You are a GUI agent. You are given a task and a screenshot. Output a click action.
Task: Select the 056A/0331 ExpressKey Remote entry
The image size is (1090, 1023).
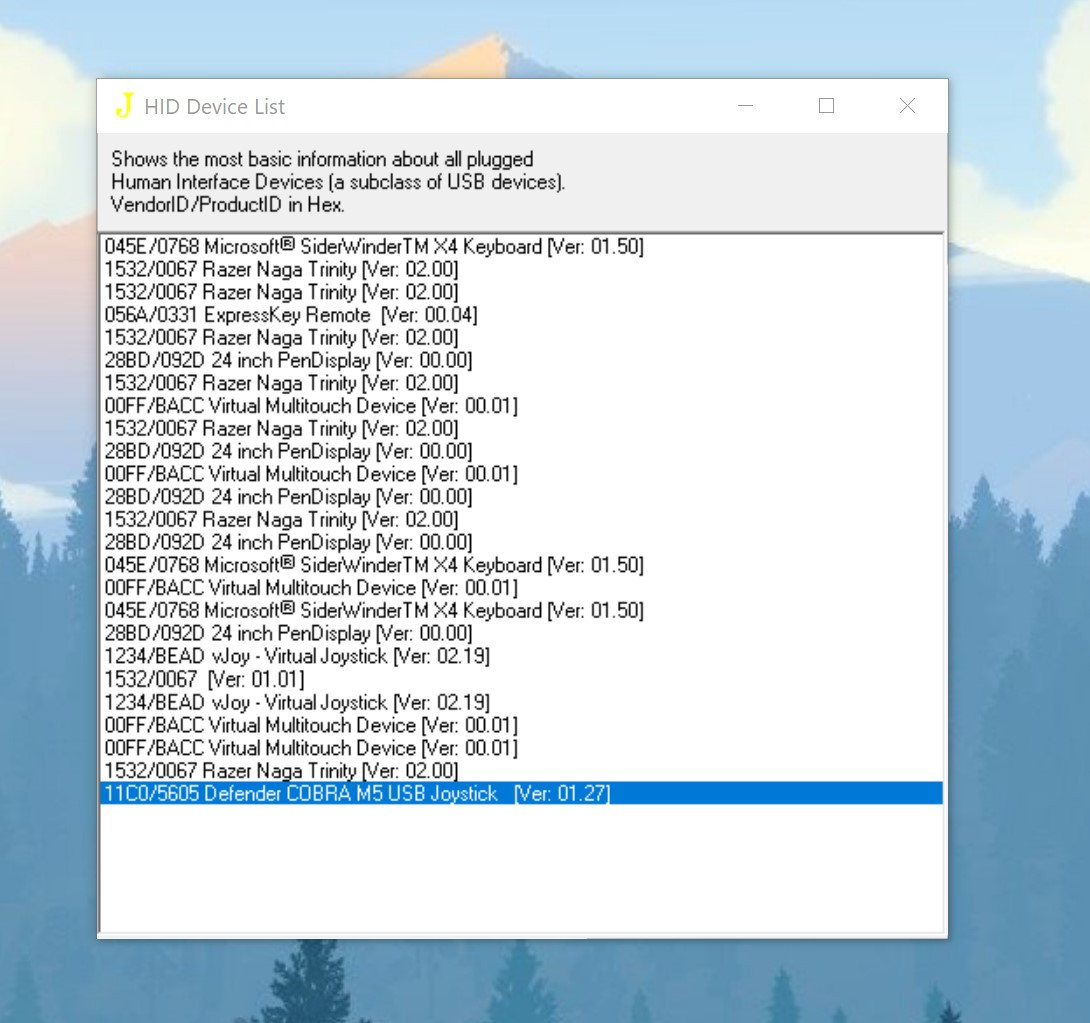(x=521, y=315)
